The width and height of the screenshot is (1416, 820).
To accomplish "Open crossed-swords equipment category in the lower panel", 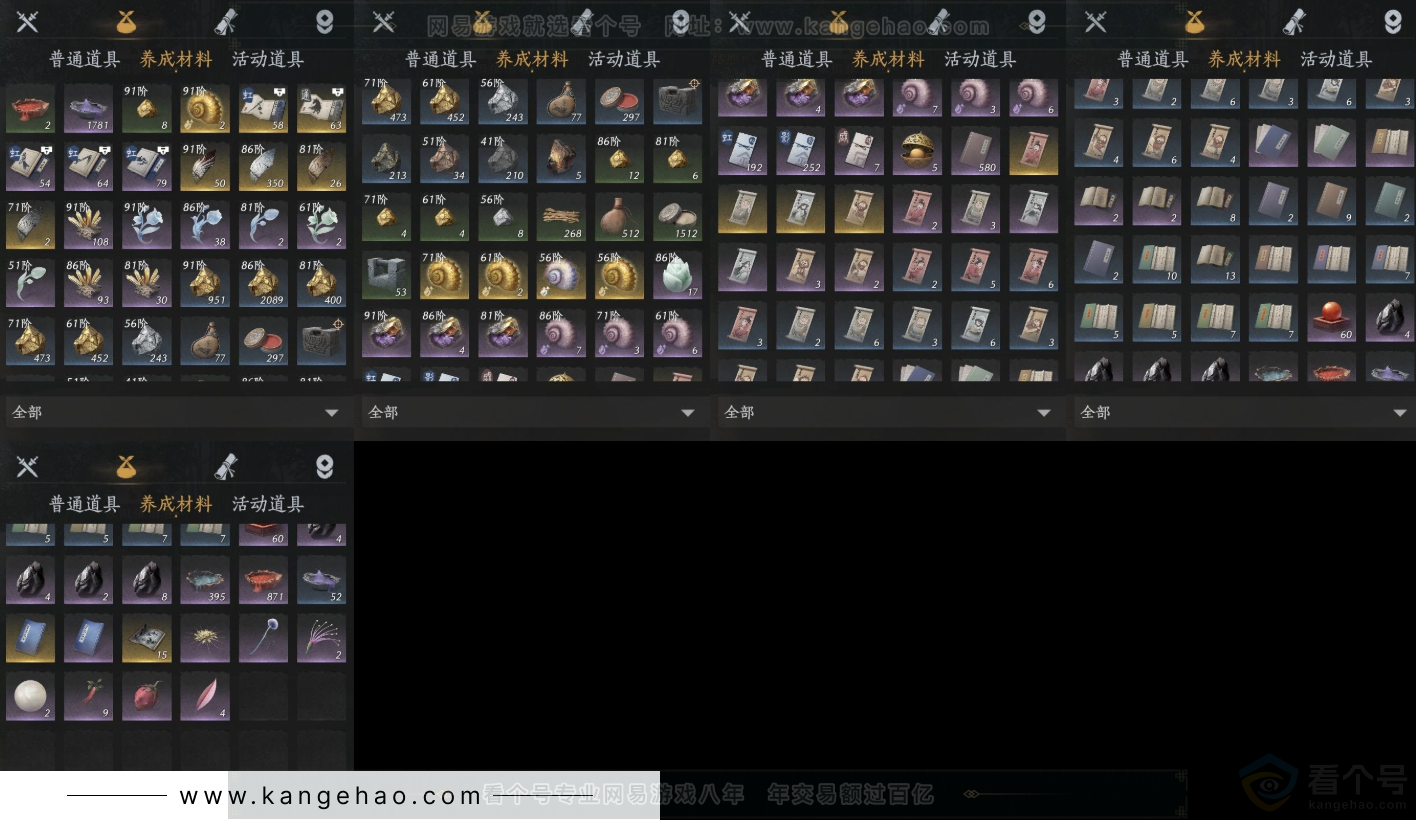I will click(27, 466).
